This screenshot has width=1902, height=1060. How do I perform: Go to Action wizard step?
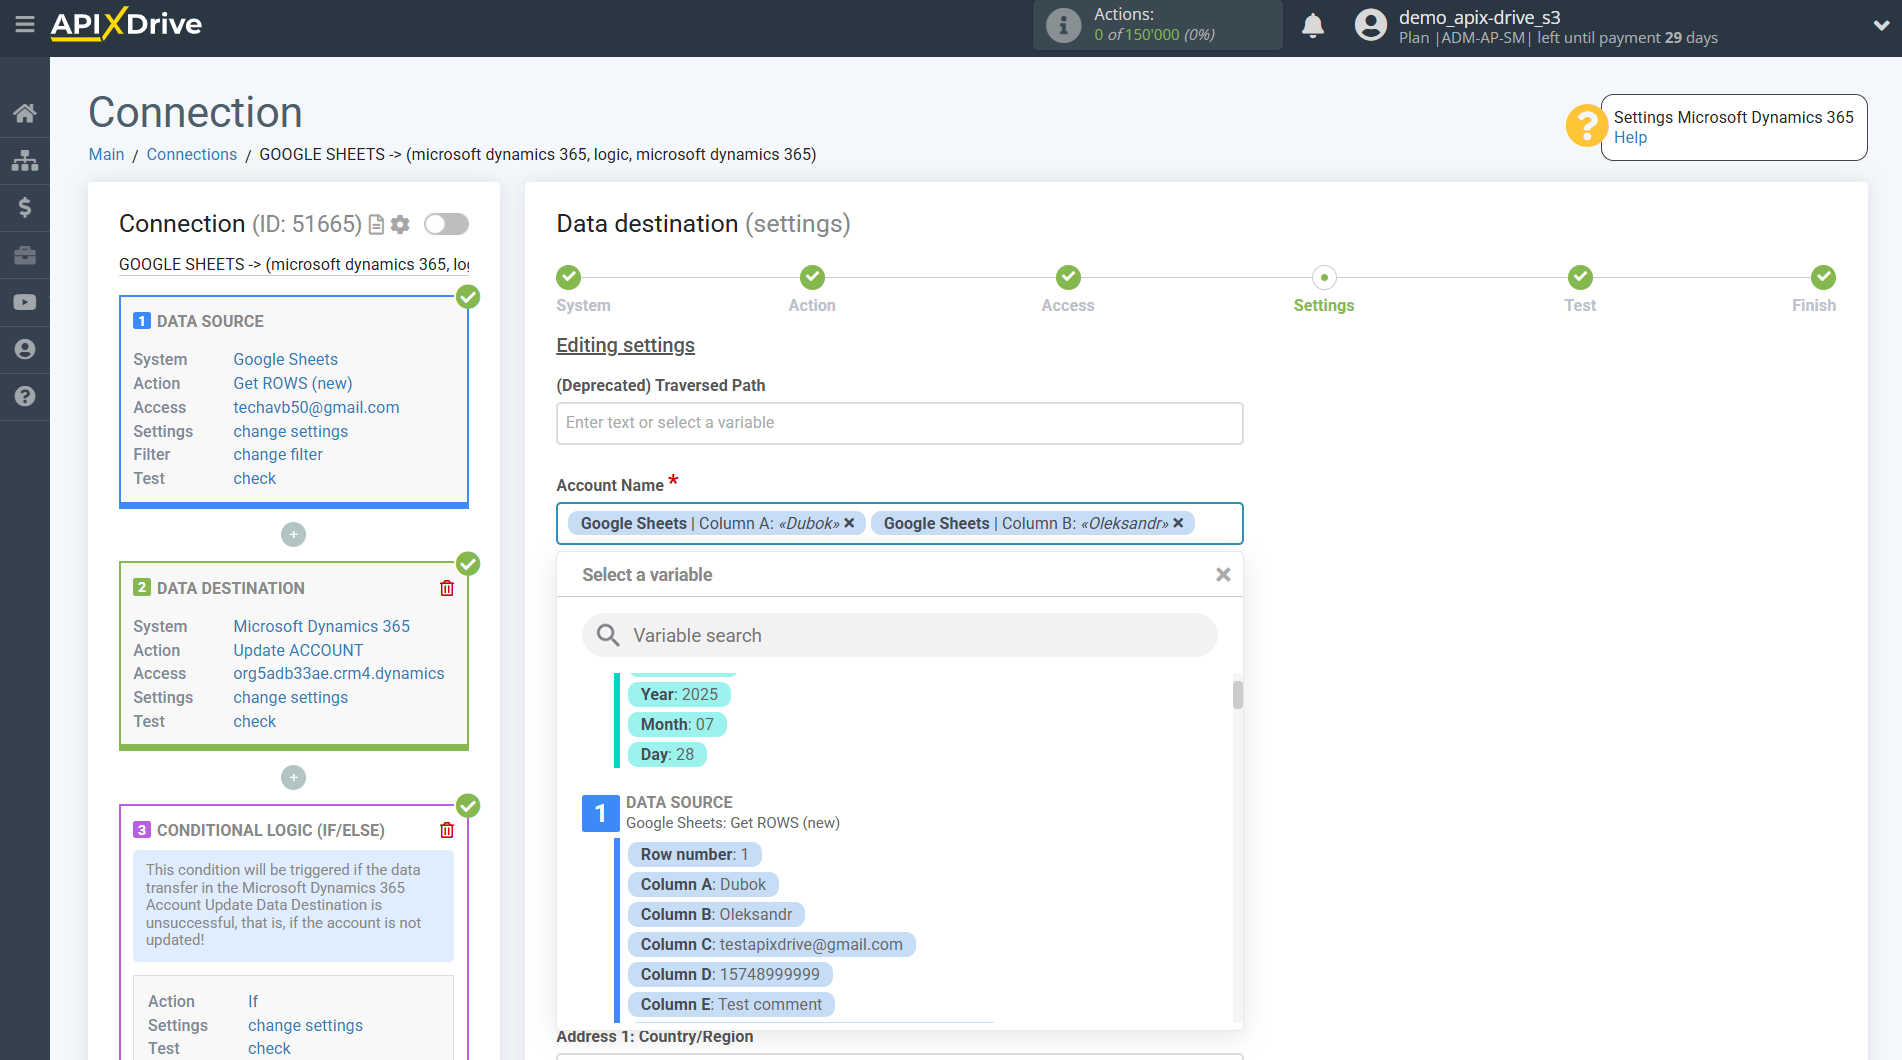point(812,277)
